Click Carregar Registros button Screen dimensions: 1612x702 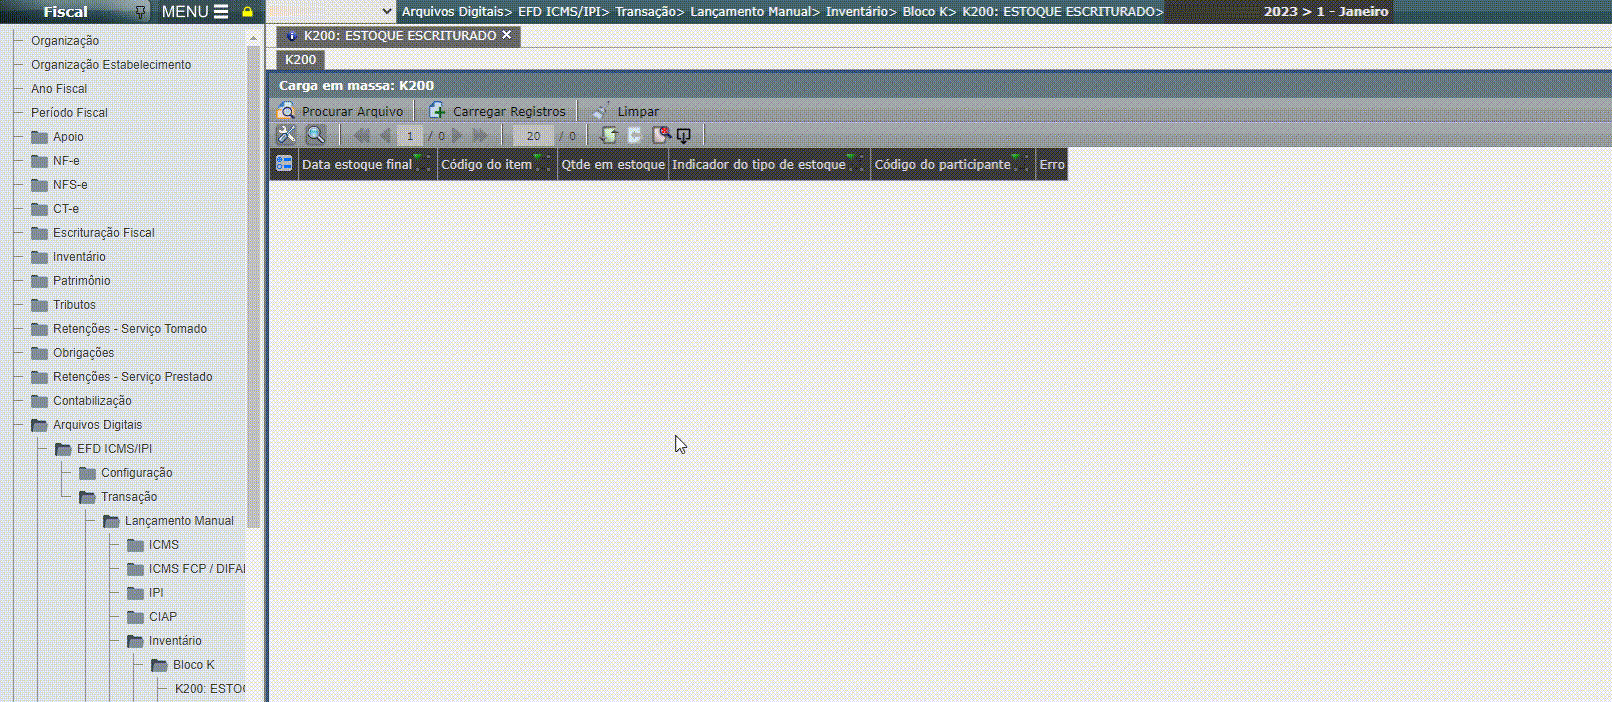pos(498,111)
